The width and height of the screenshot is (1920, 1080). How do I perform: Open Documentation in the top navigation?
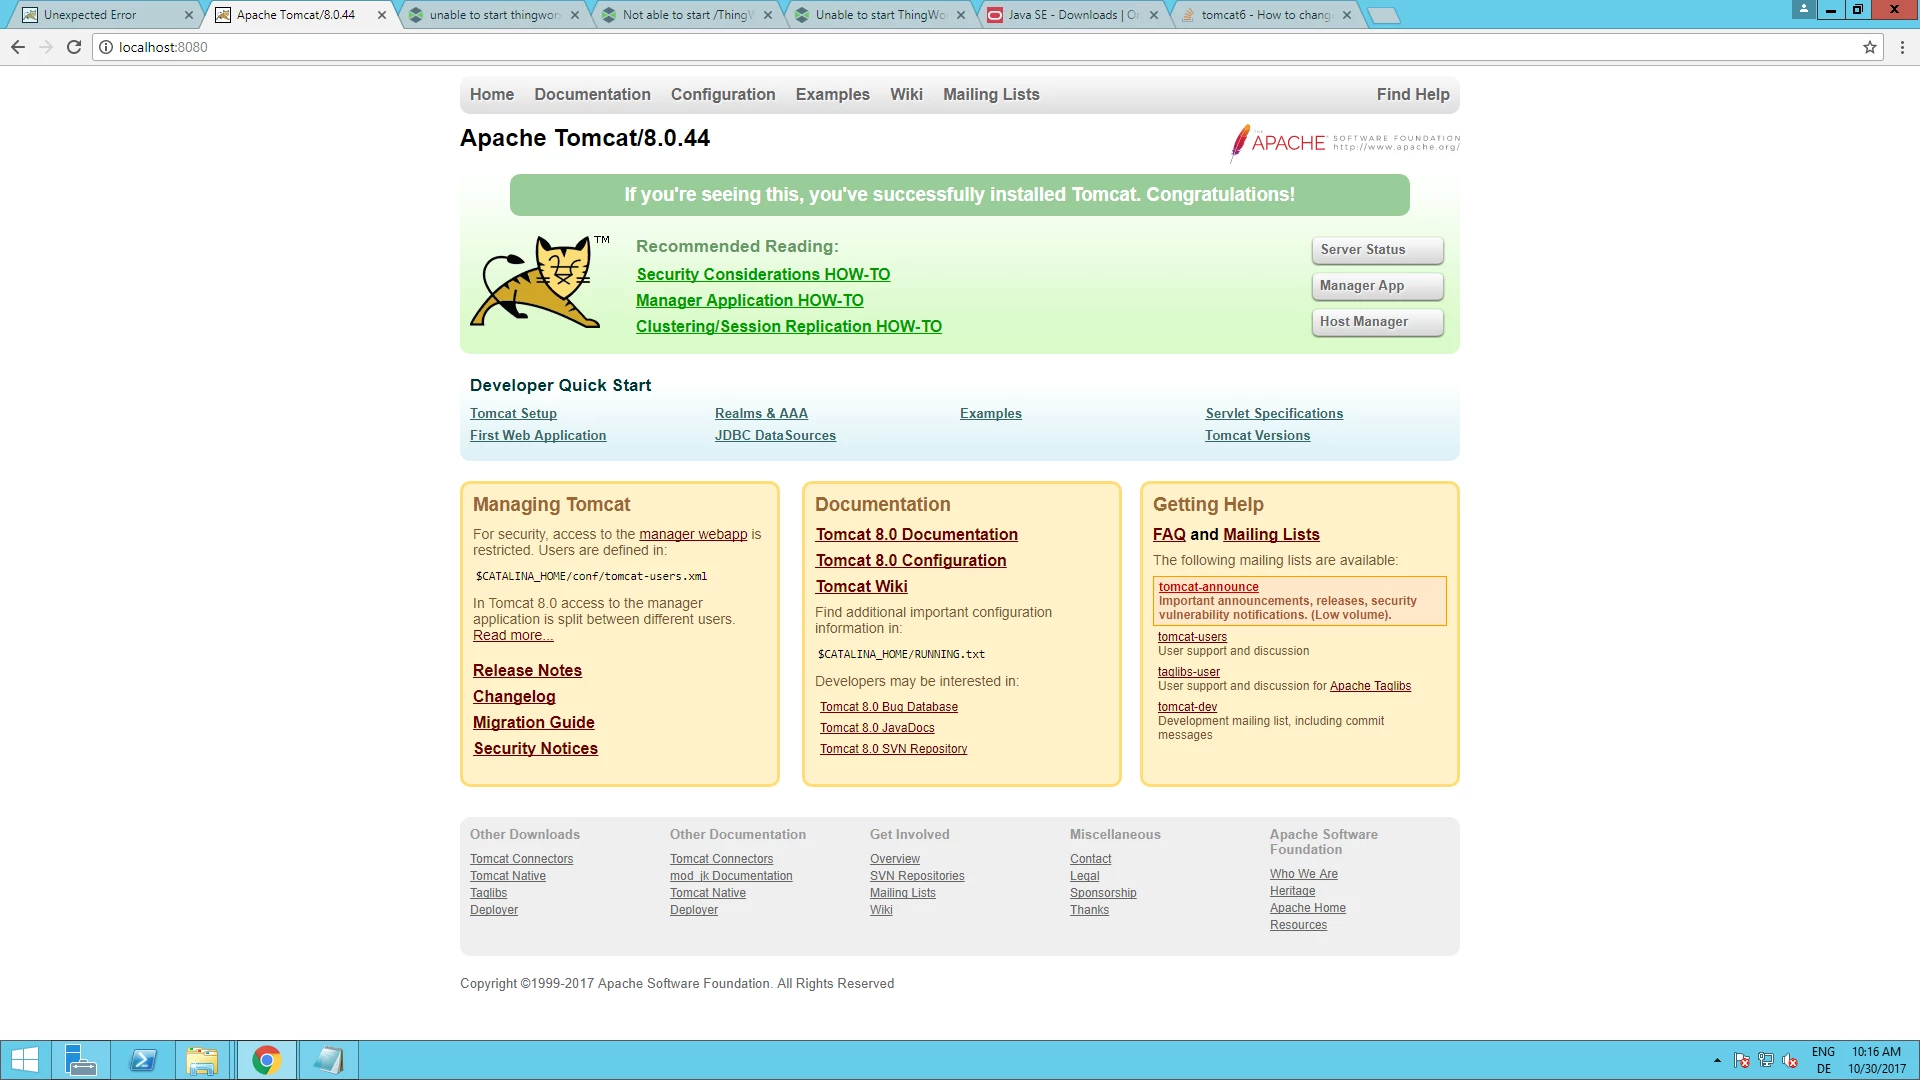(592, 94)
